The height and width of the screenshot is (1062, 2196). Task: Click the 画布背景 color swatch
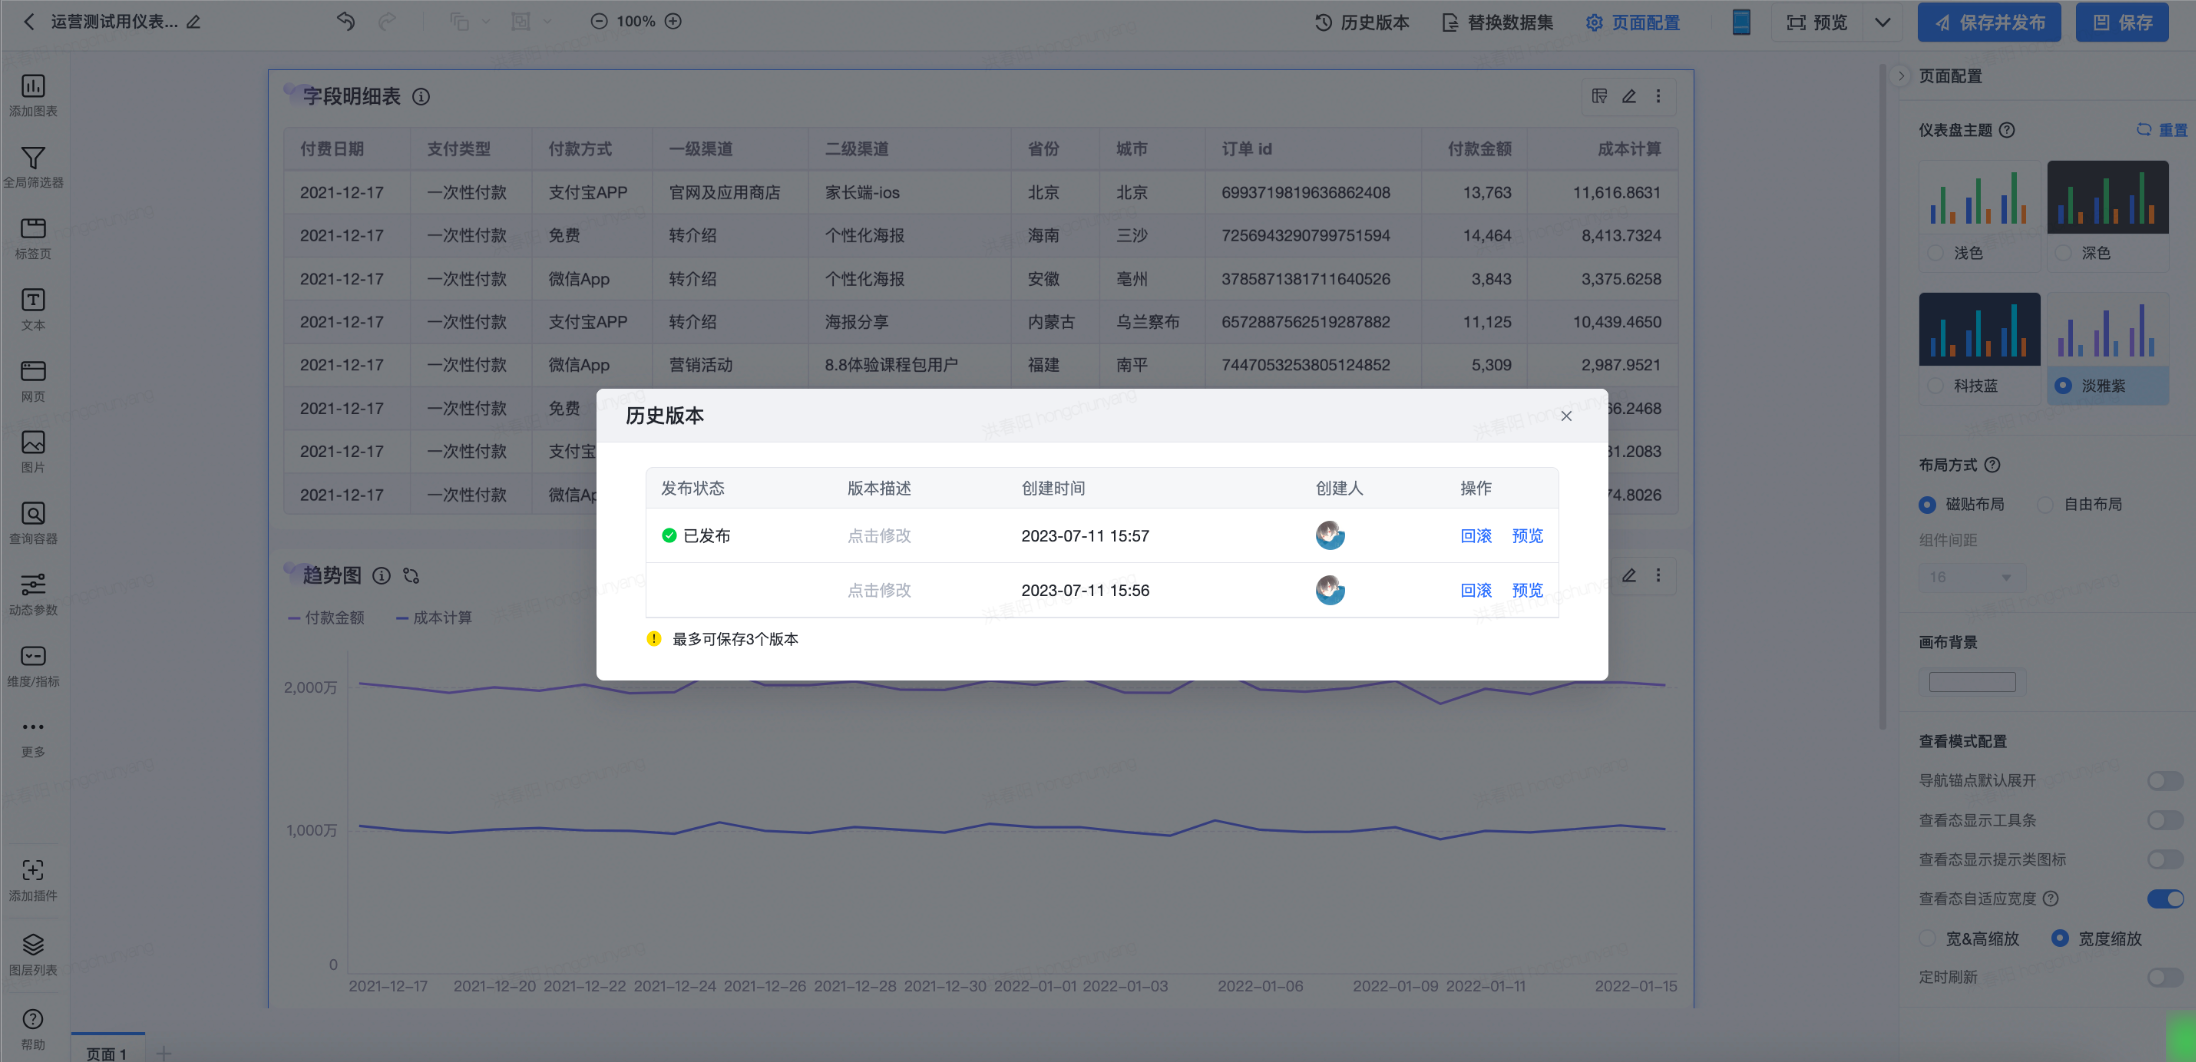[1972, 682]
